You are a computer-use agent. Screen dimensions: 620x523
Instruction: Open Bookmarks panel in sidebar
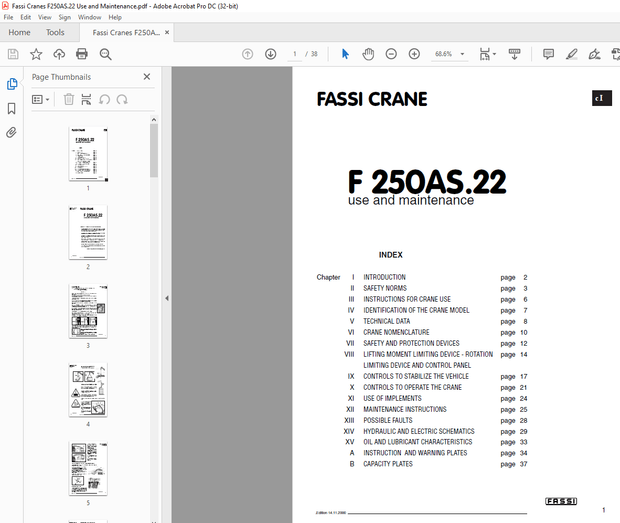point(12,108)
